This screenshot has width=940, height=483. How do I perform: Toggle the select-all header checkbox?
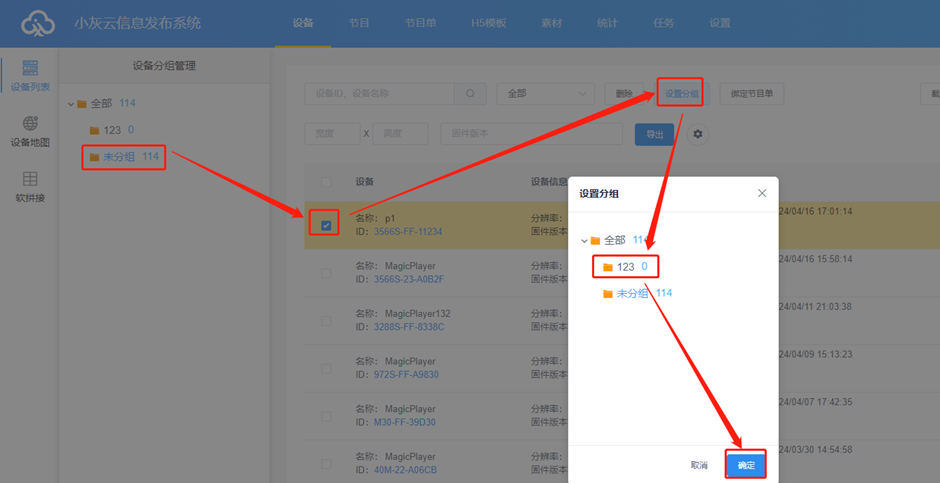click(x=326, y=182)
